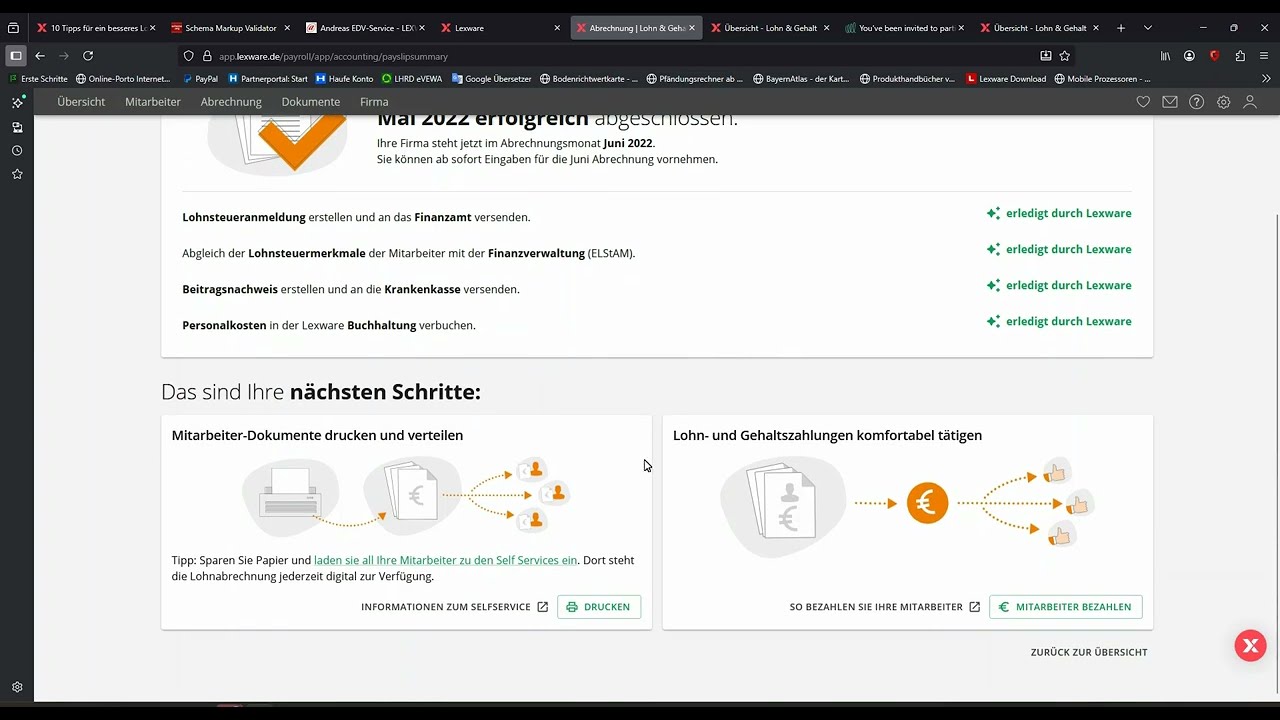Click 'erledigt durch Lexware' for Lohnsteueranmeldung
This screenshot has width=1280, height=720.
click(1059, 213)
